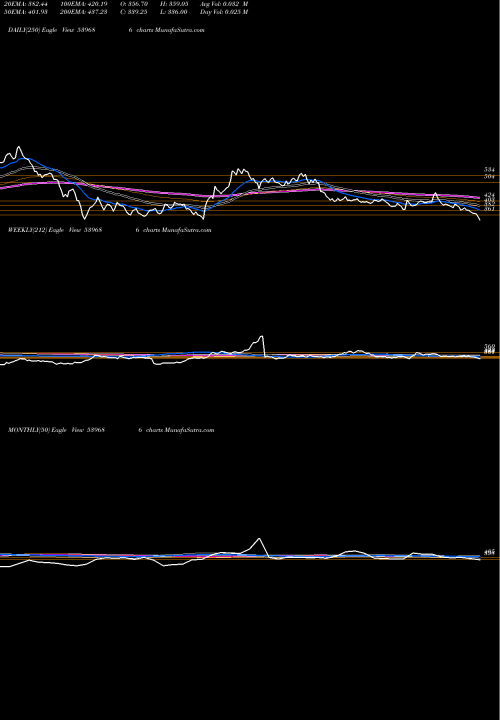Open MunafaSutra.com label on daily chart
The width and height of the screenshot is (500, 720).
[180, 30]
